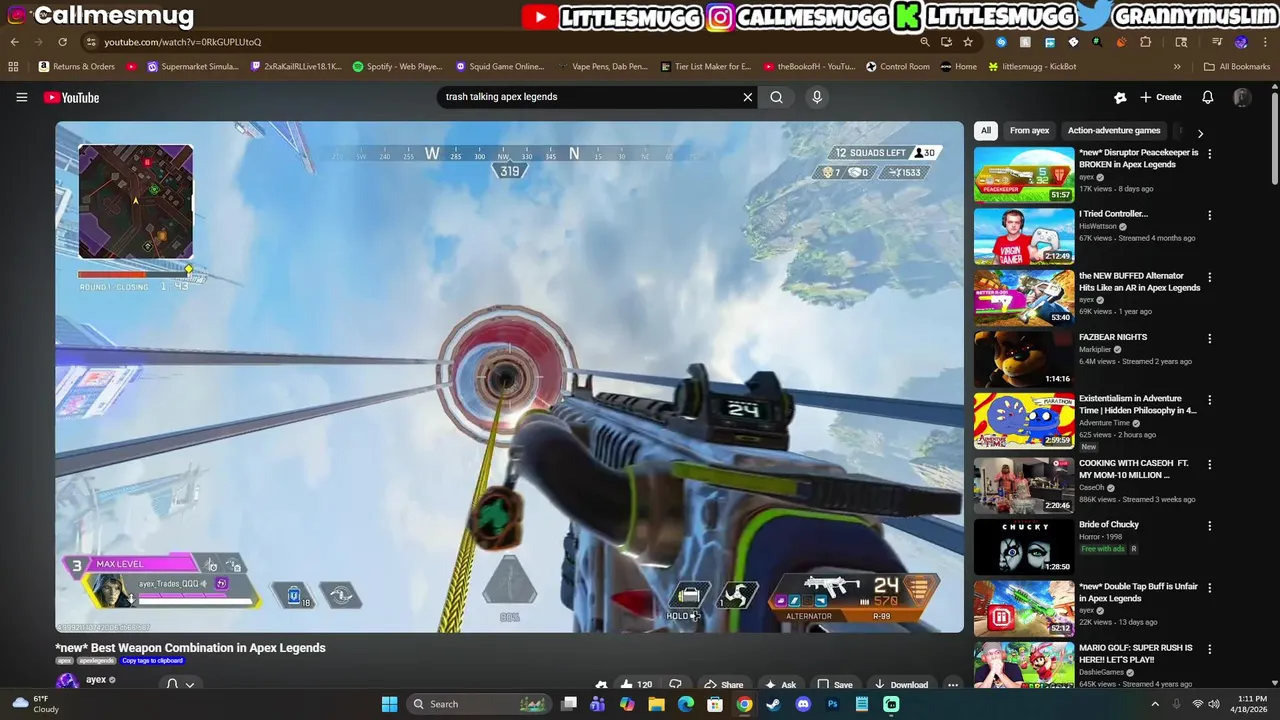
Task: Open the browser Extensions puzzle icon
Action: [x=1145, y=42]
